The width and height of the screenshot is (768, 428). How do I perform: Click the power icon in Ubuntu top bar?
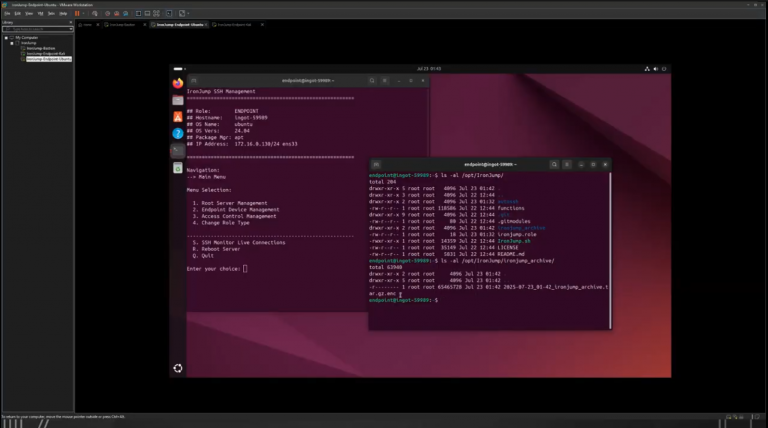664,69
